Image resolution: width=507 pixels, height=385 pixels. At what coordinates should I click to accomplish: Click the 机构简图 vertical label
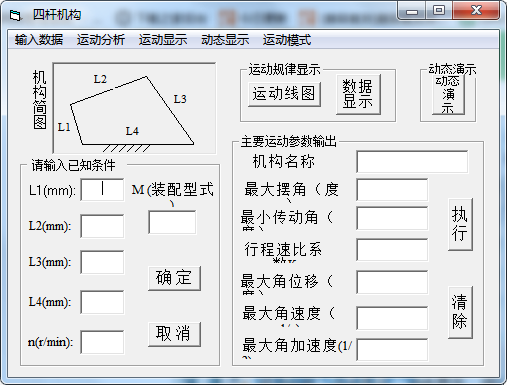pos(40,100)
